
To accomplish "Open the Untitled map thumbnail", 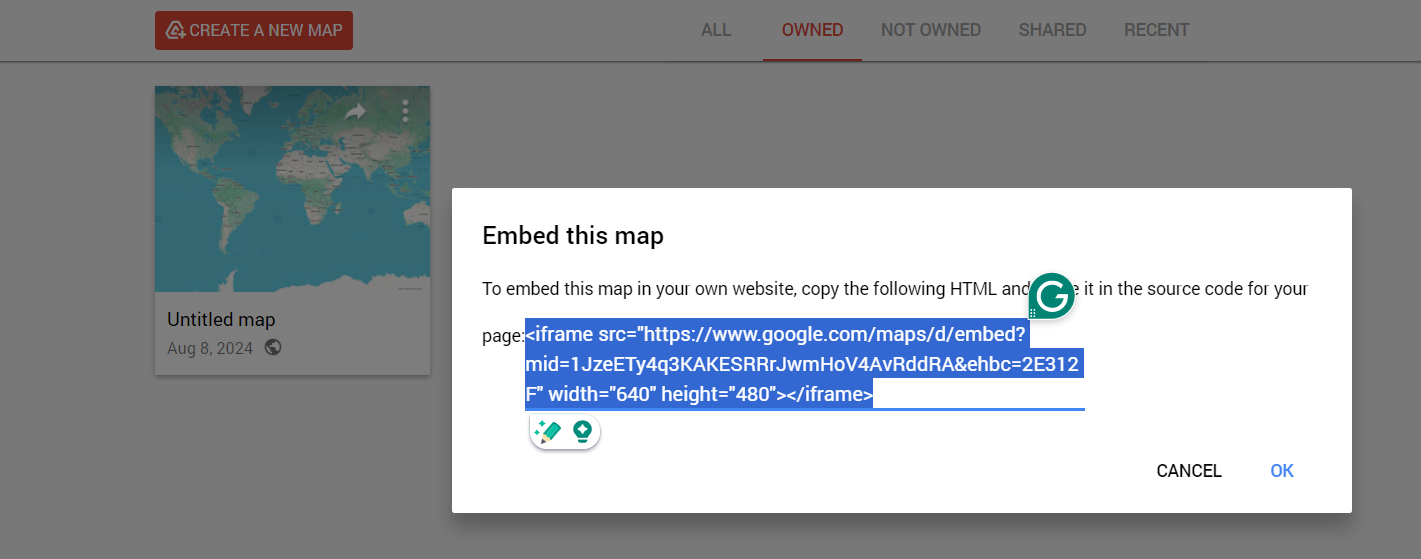I will click(292, 189).
